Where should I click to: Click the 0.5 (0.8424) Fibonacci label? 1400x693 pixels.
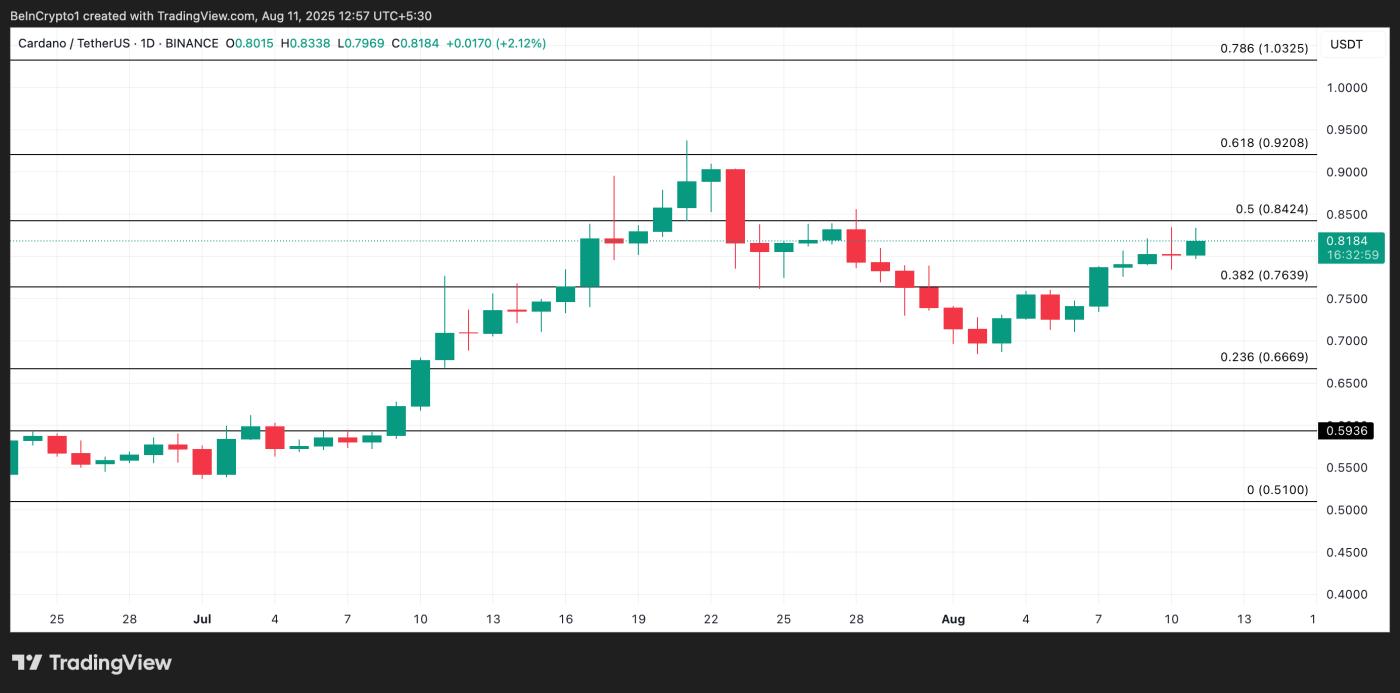1271,209
